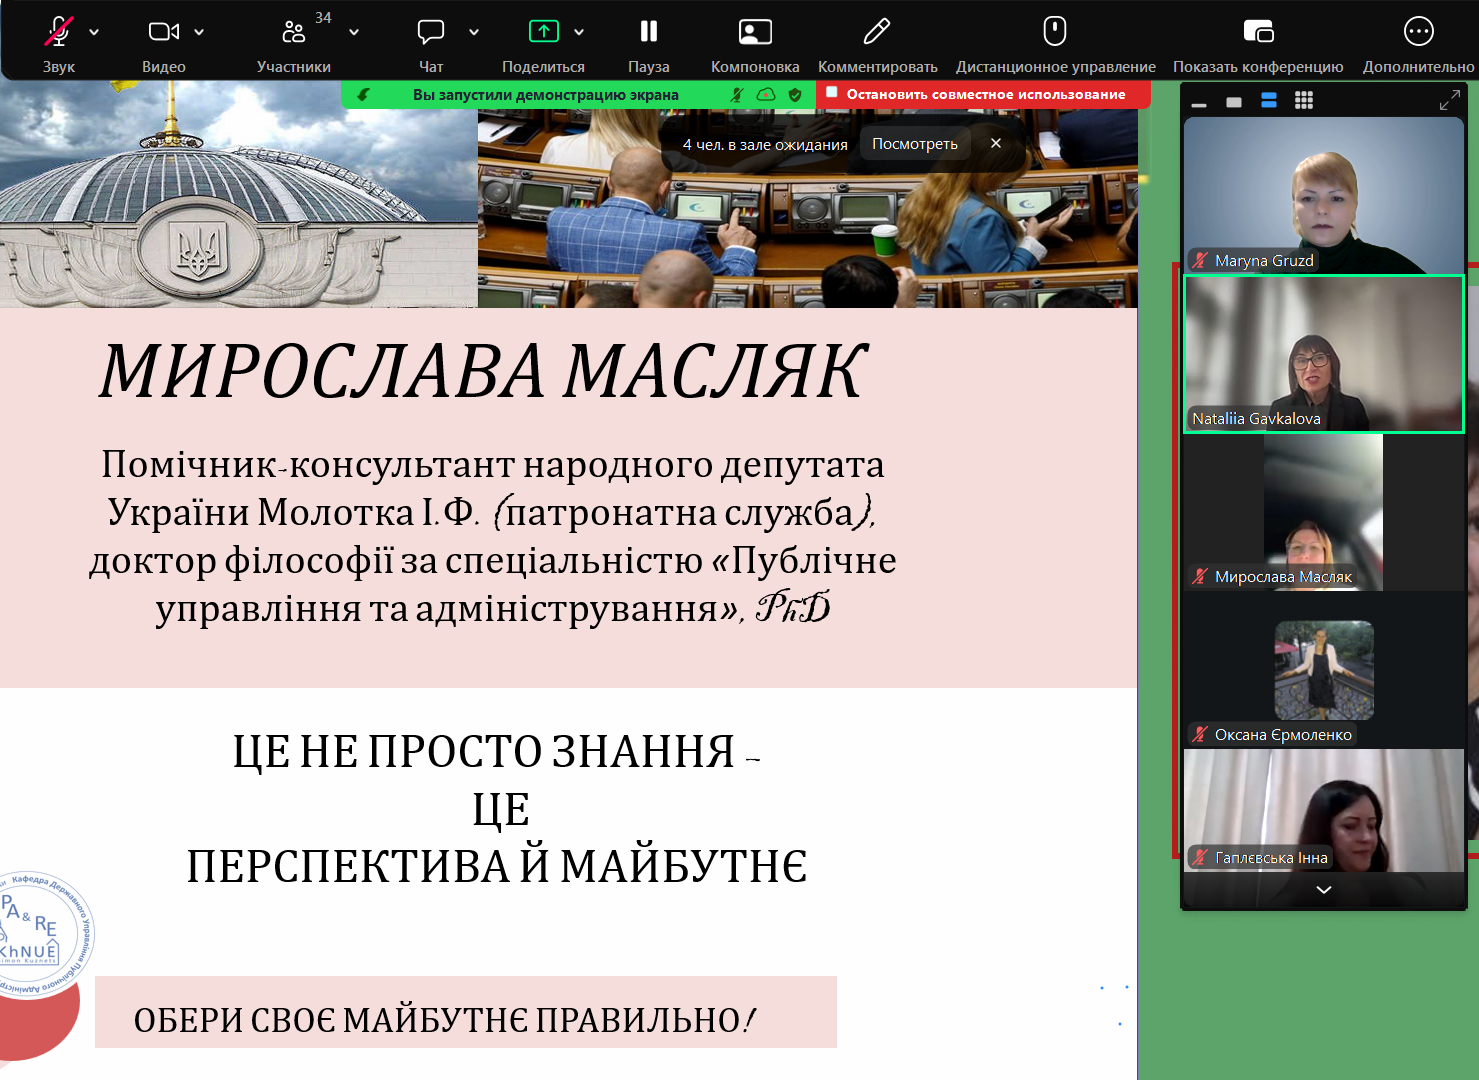
Task: Open the Участники participants panel
Action: click(x=293, y=33)
